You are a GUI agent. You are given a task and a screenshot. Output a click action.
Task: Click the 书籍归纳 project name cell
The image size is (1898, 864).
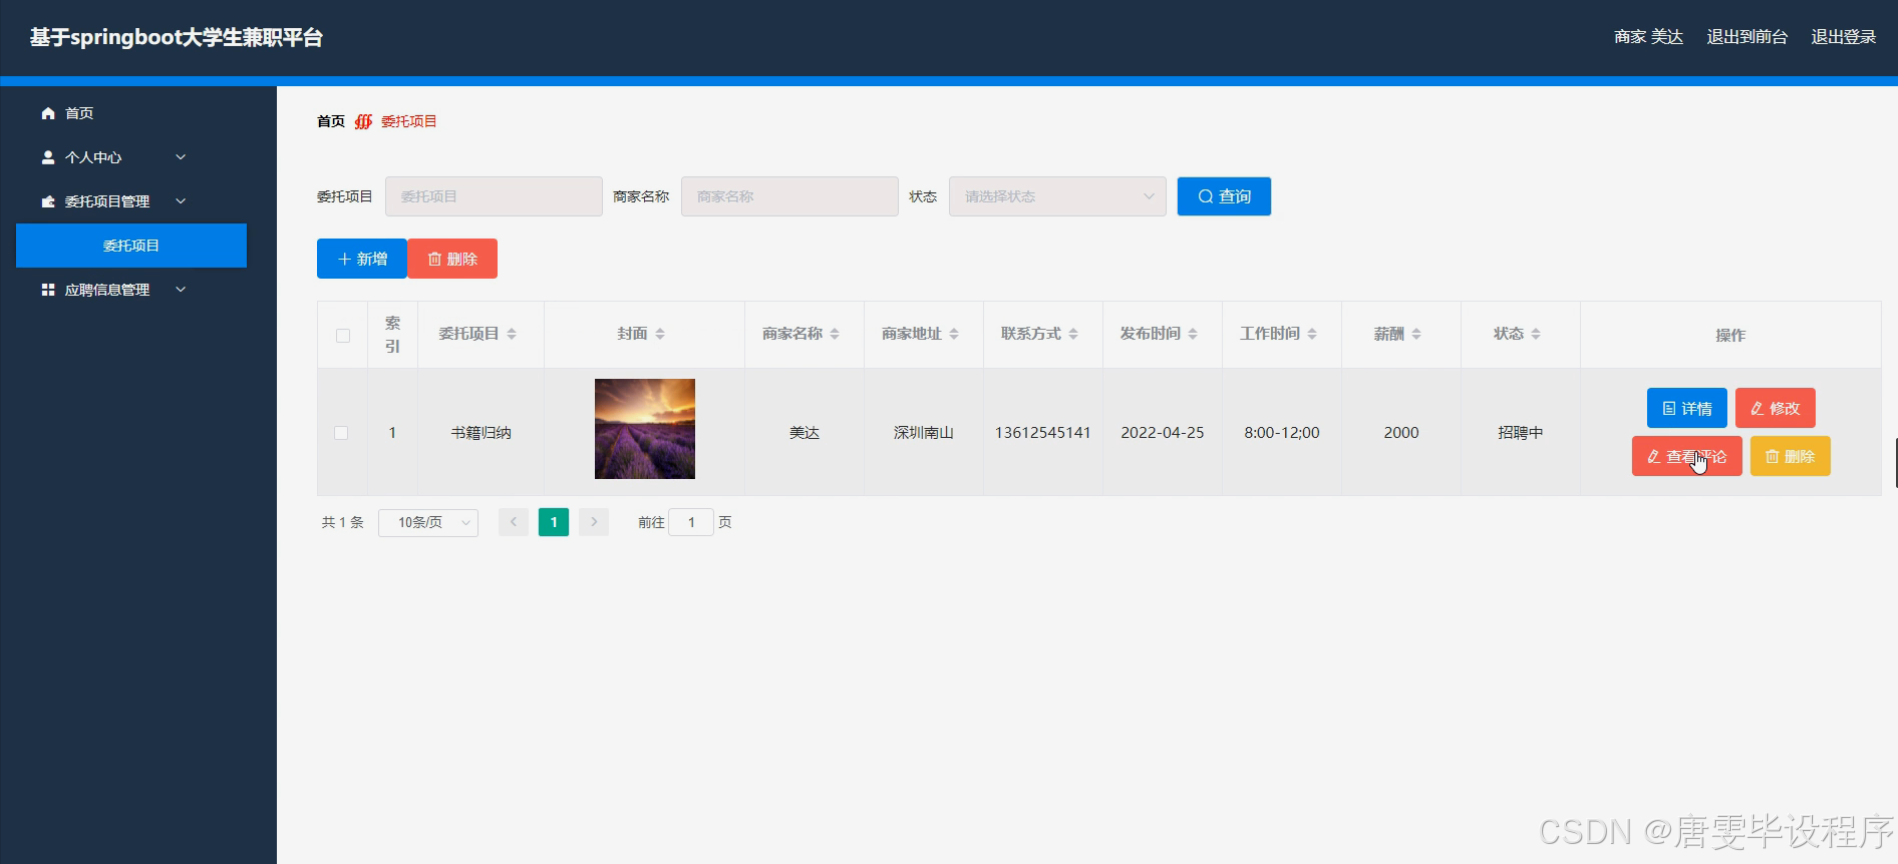tap(481, 433)
